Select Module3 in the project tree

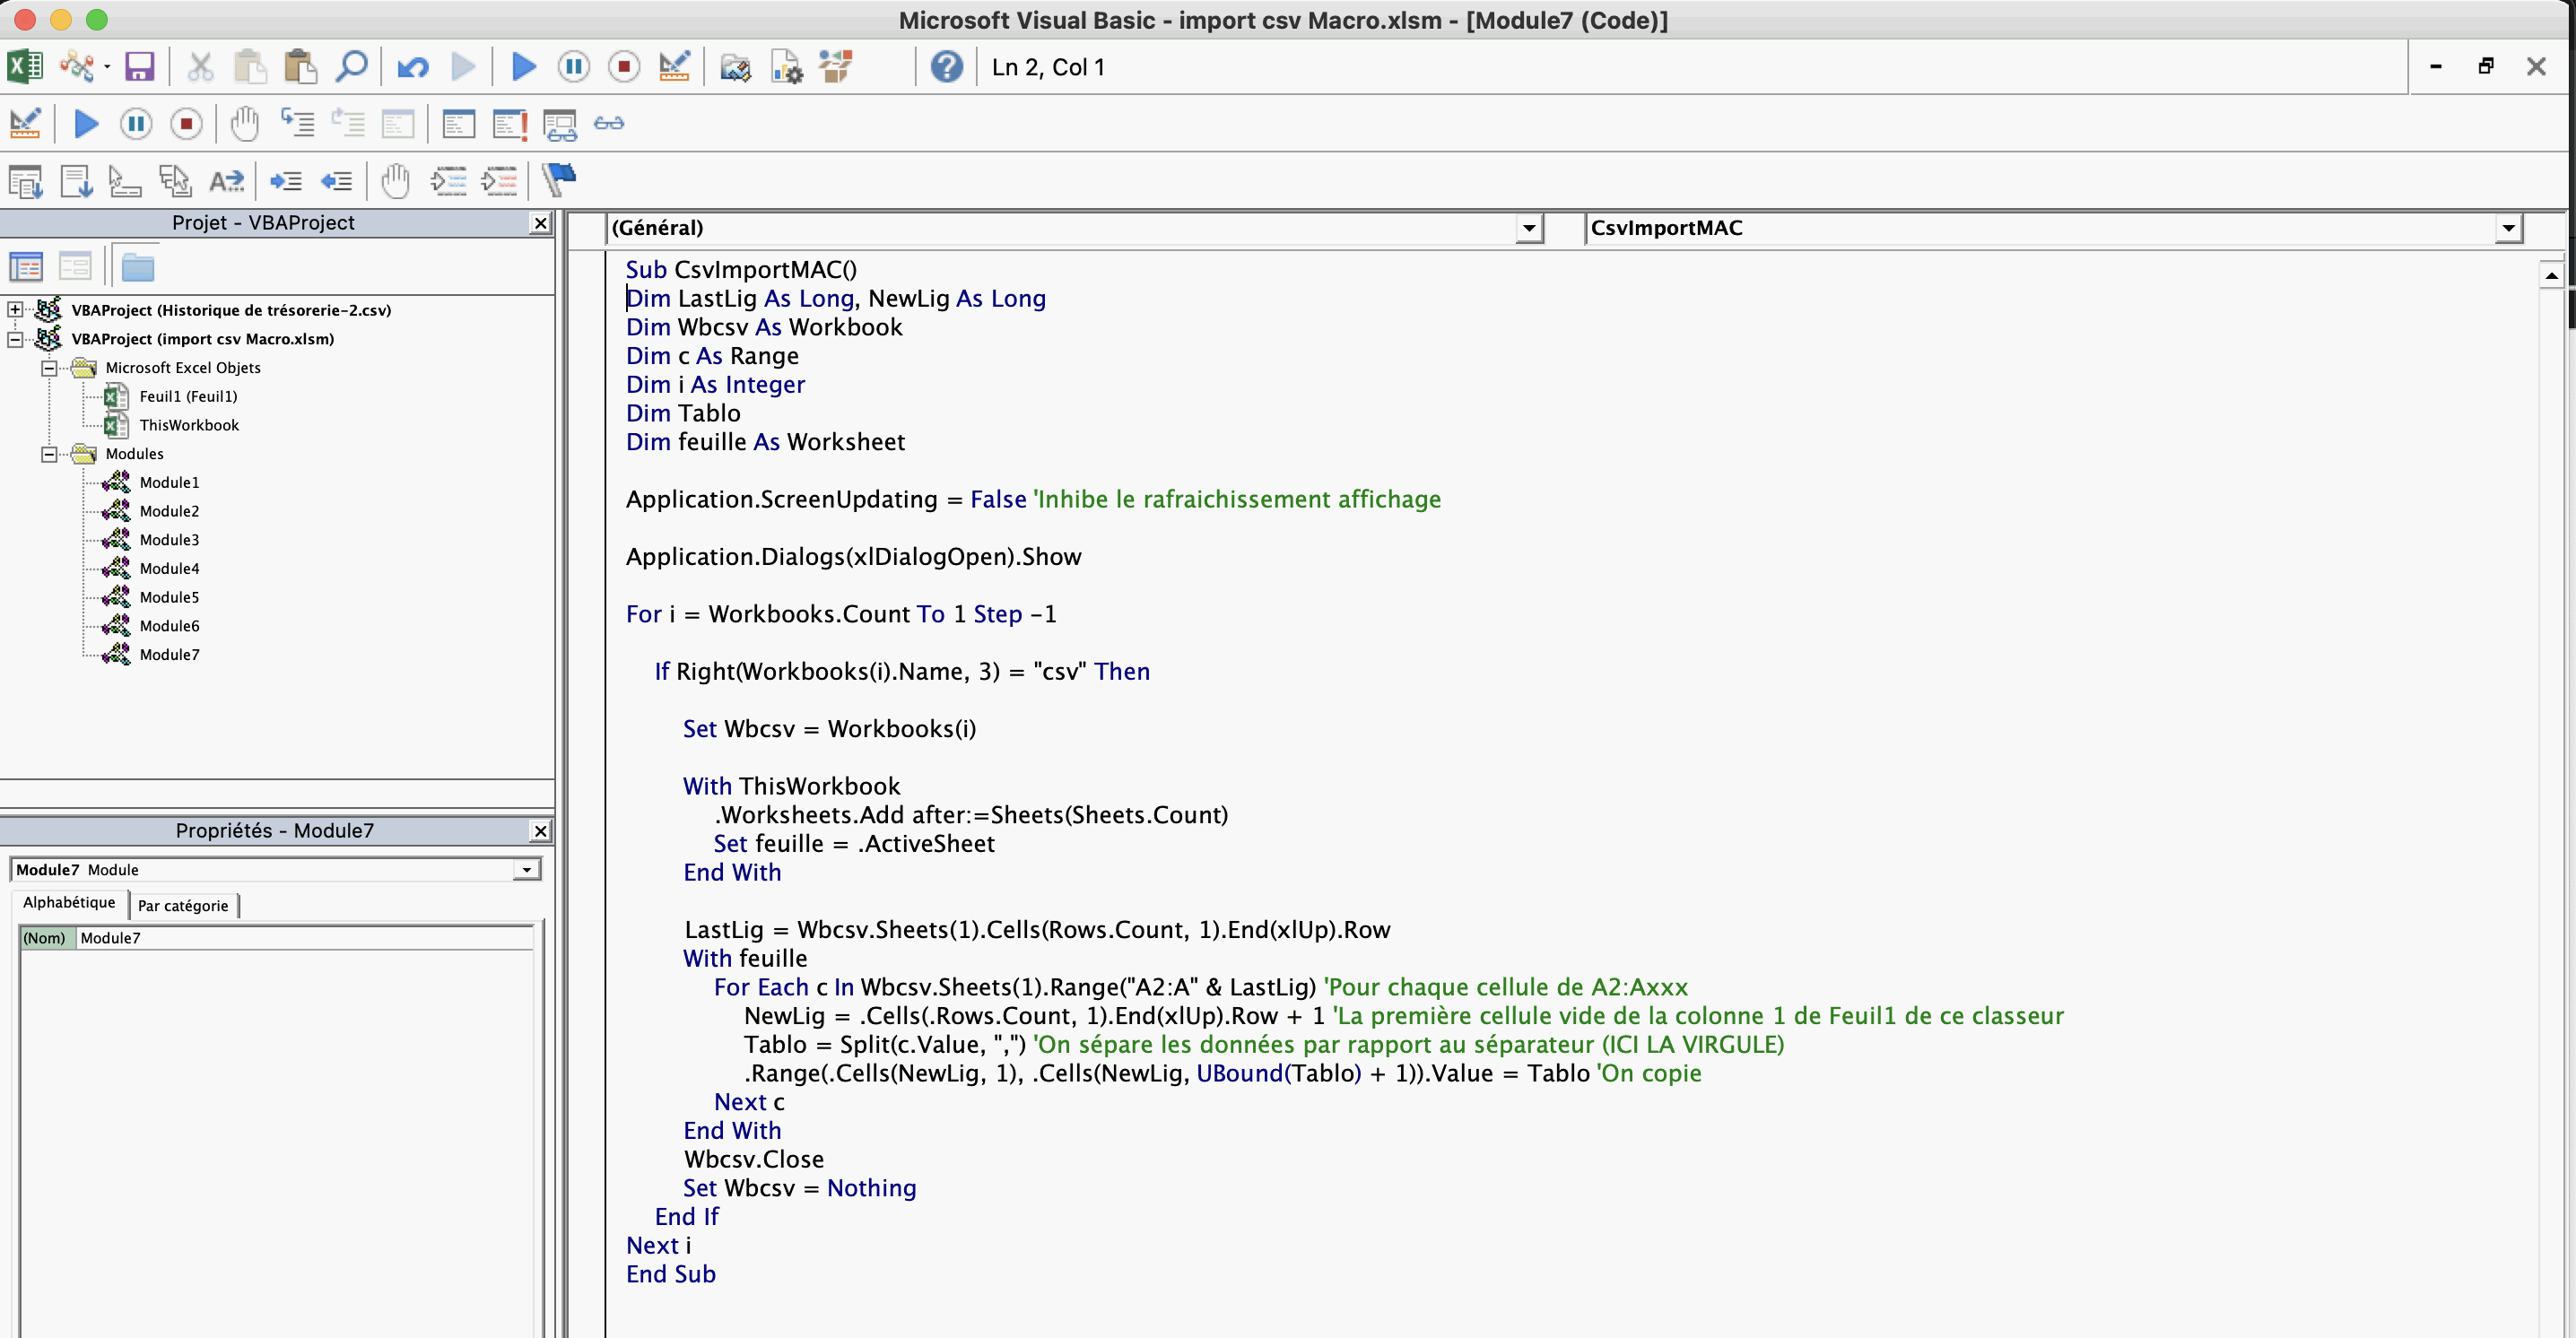coord(169,540)
